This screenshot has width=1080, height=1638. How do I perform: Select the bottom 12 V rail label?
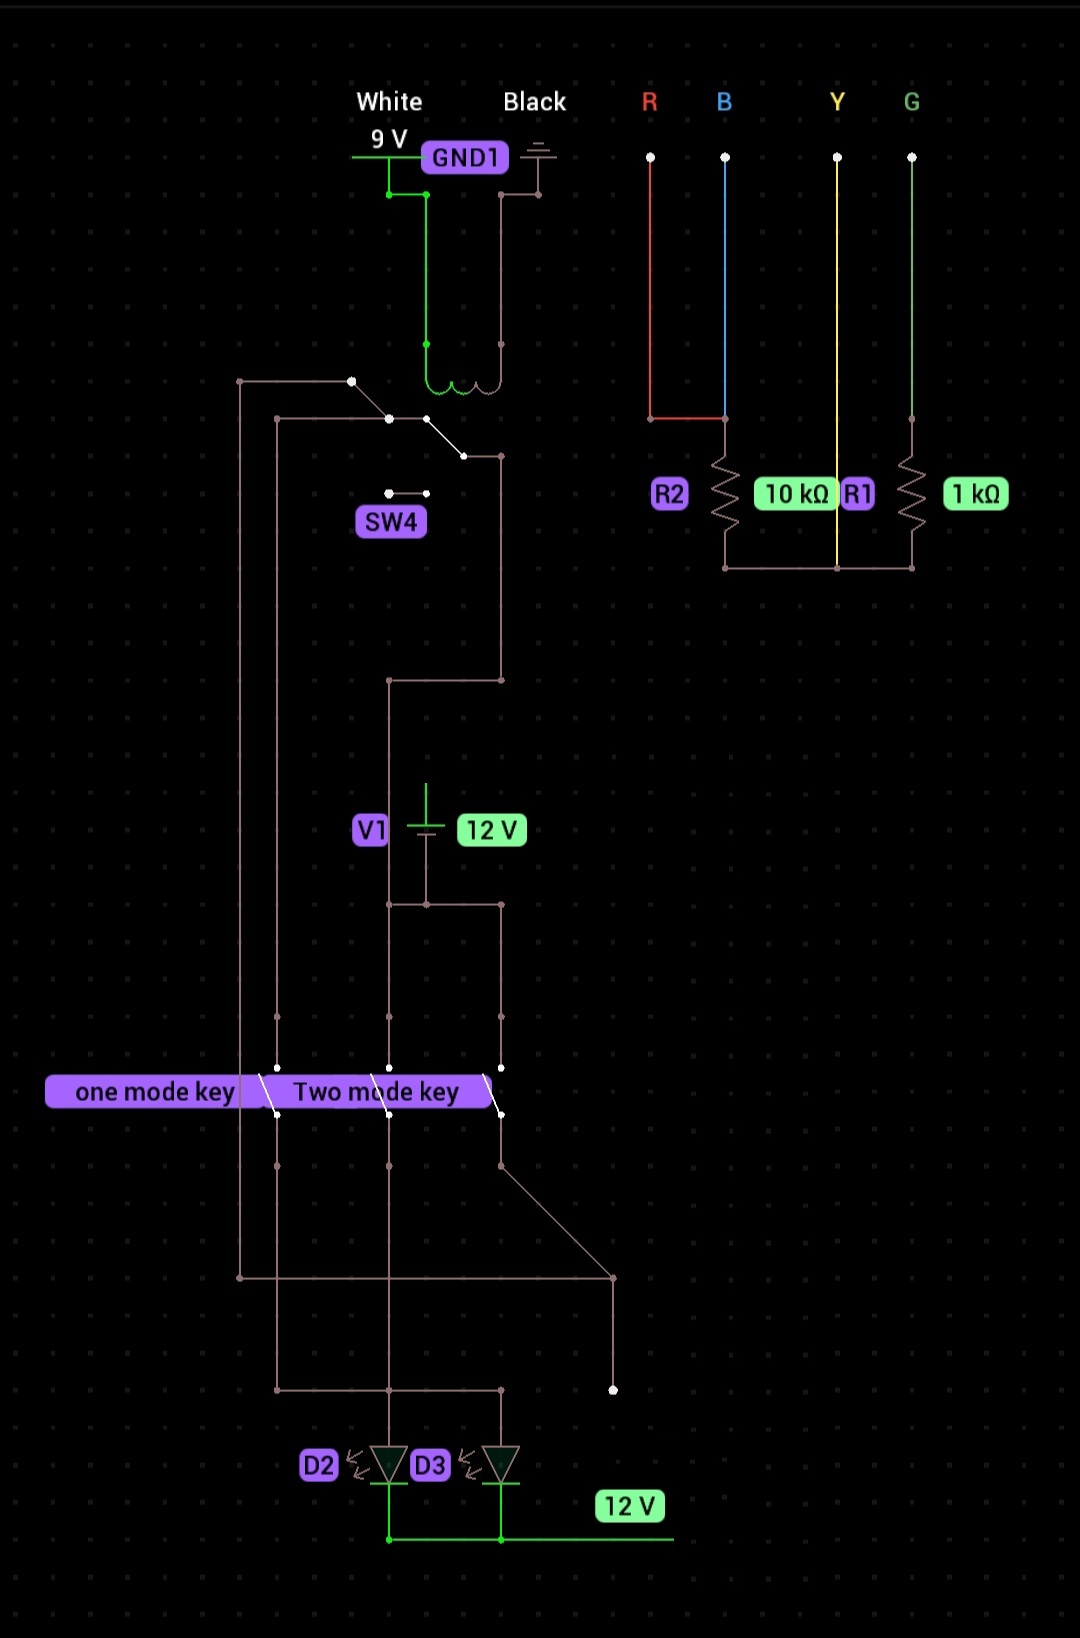(x=630, y=1506)
